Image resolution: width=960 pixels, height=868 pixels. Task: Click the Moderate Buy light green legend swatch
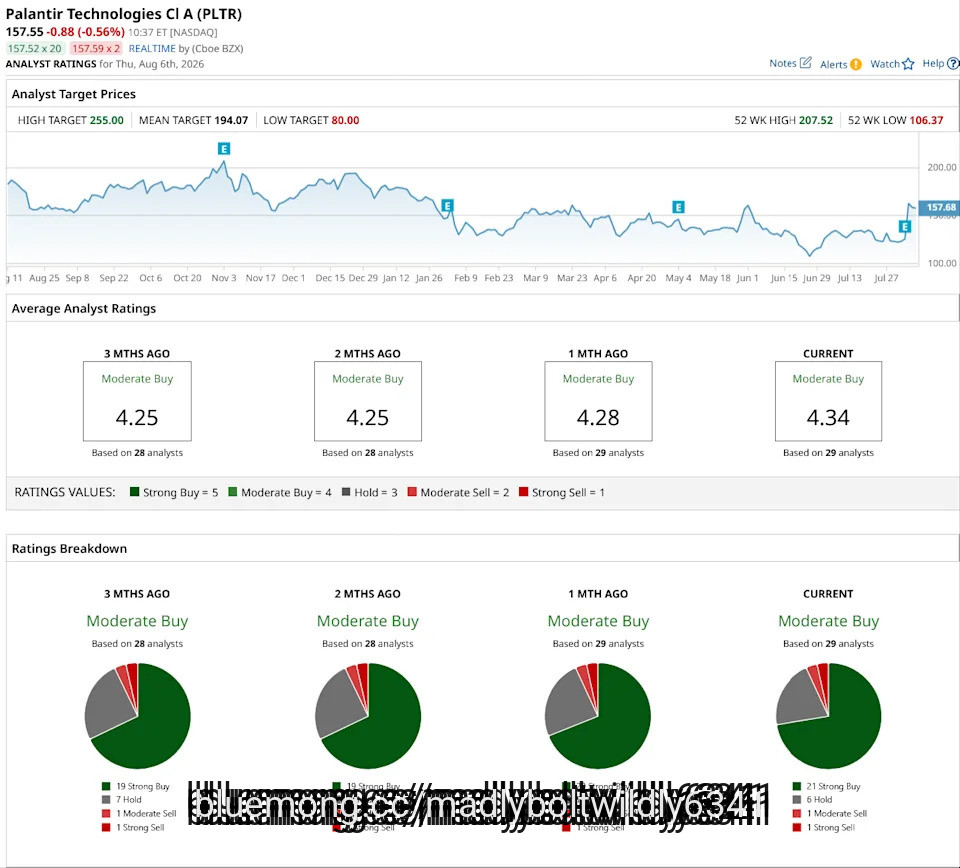click(233, 492)
